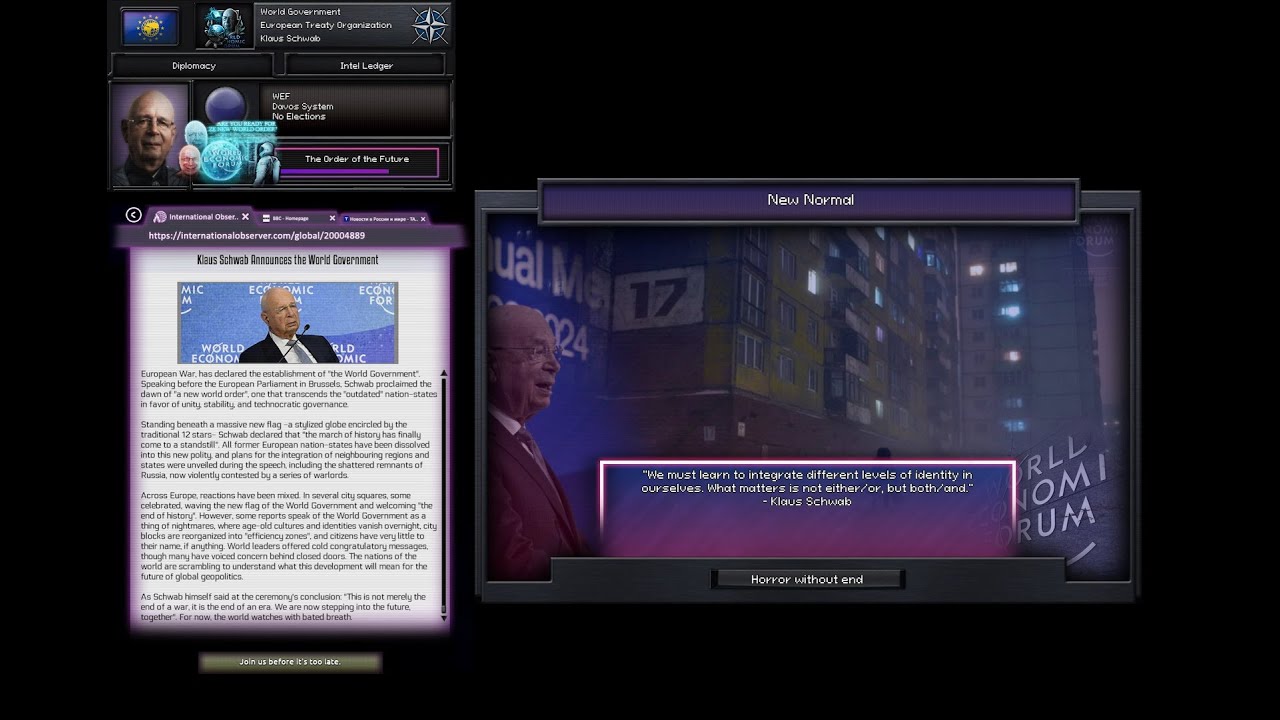Click Join us before it's too late

coord(290,662)
